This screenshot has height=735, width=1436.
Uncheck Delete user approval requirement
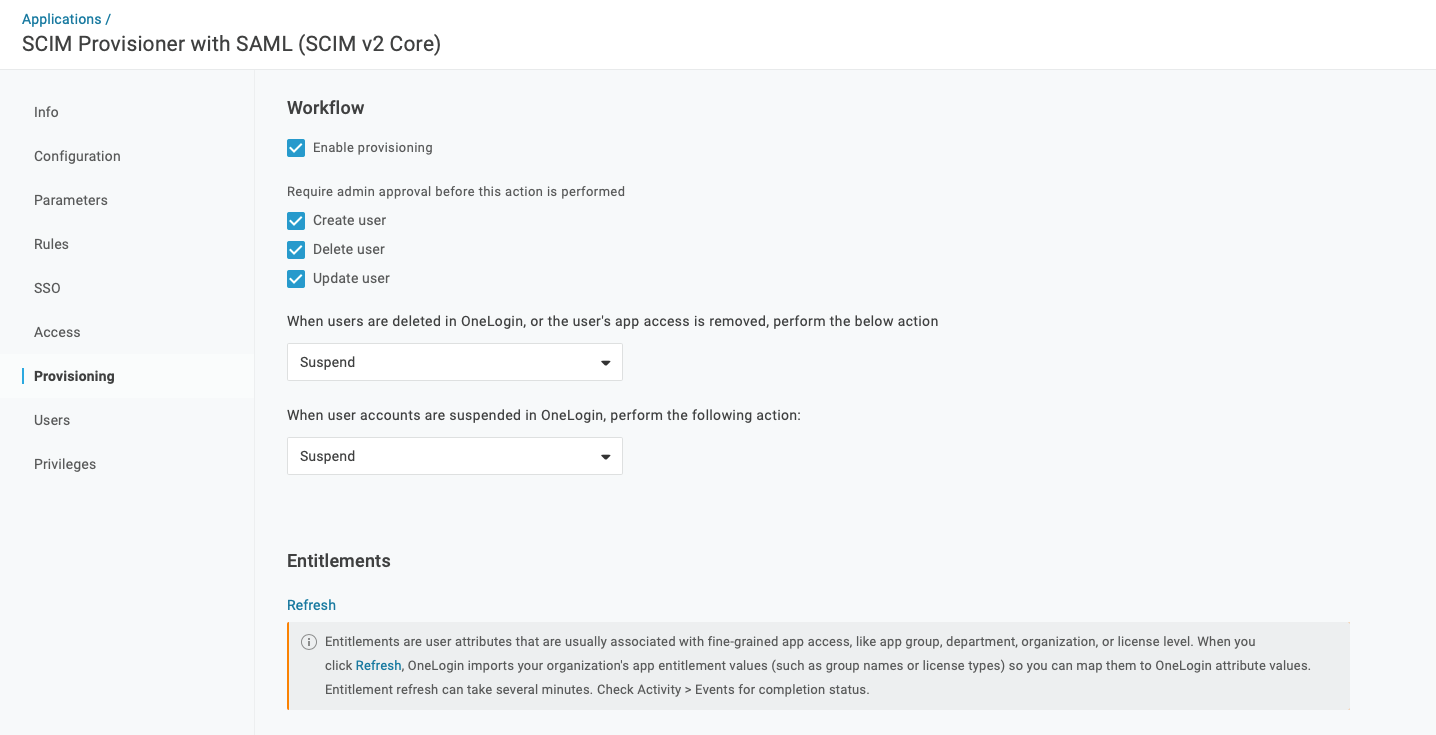(296, 249)
